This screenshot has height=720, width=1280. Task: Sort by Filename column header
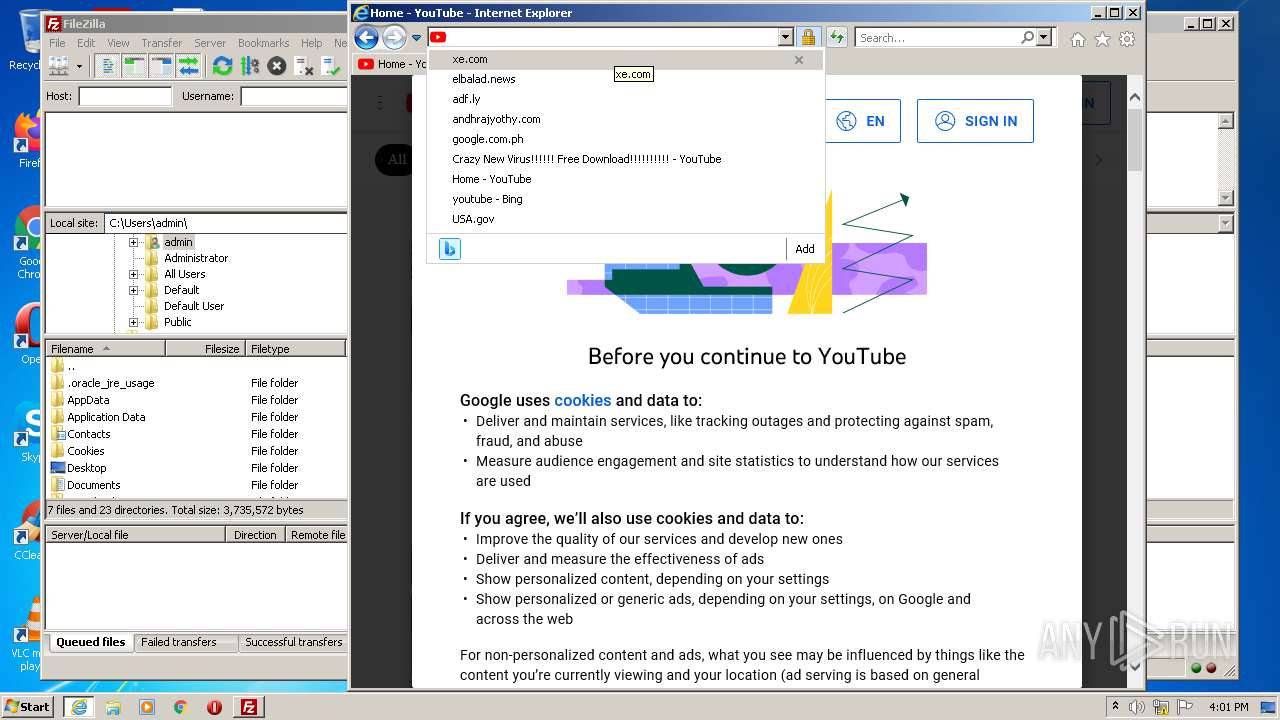click(106, 349)
